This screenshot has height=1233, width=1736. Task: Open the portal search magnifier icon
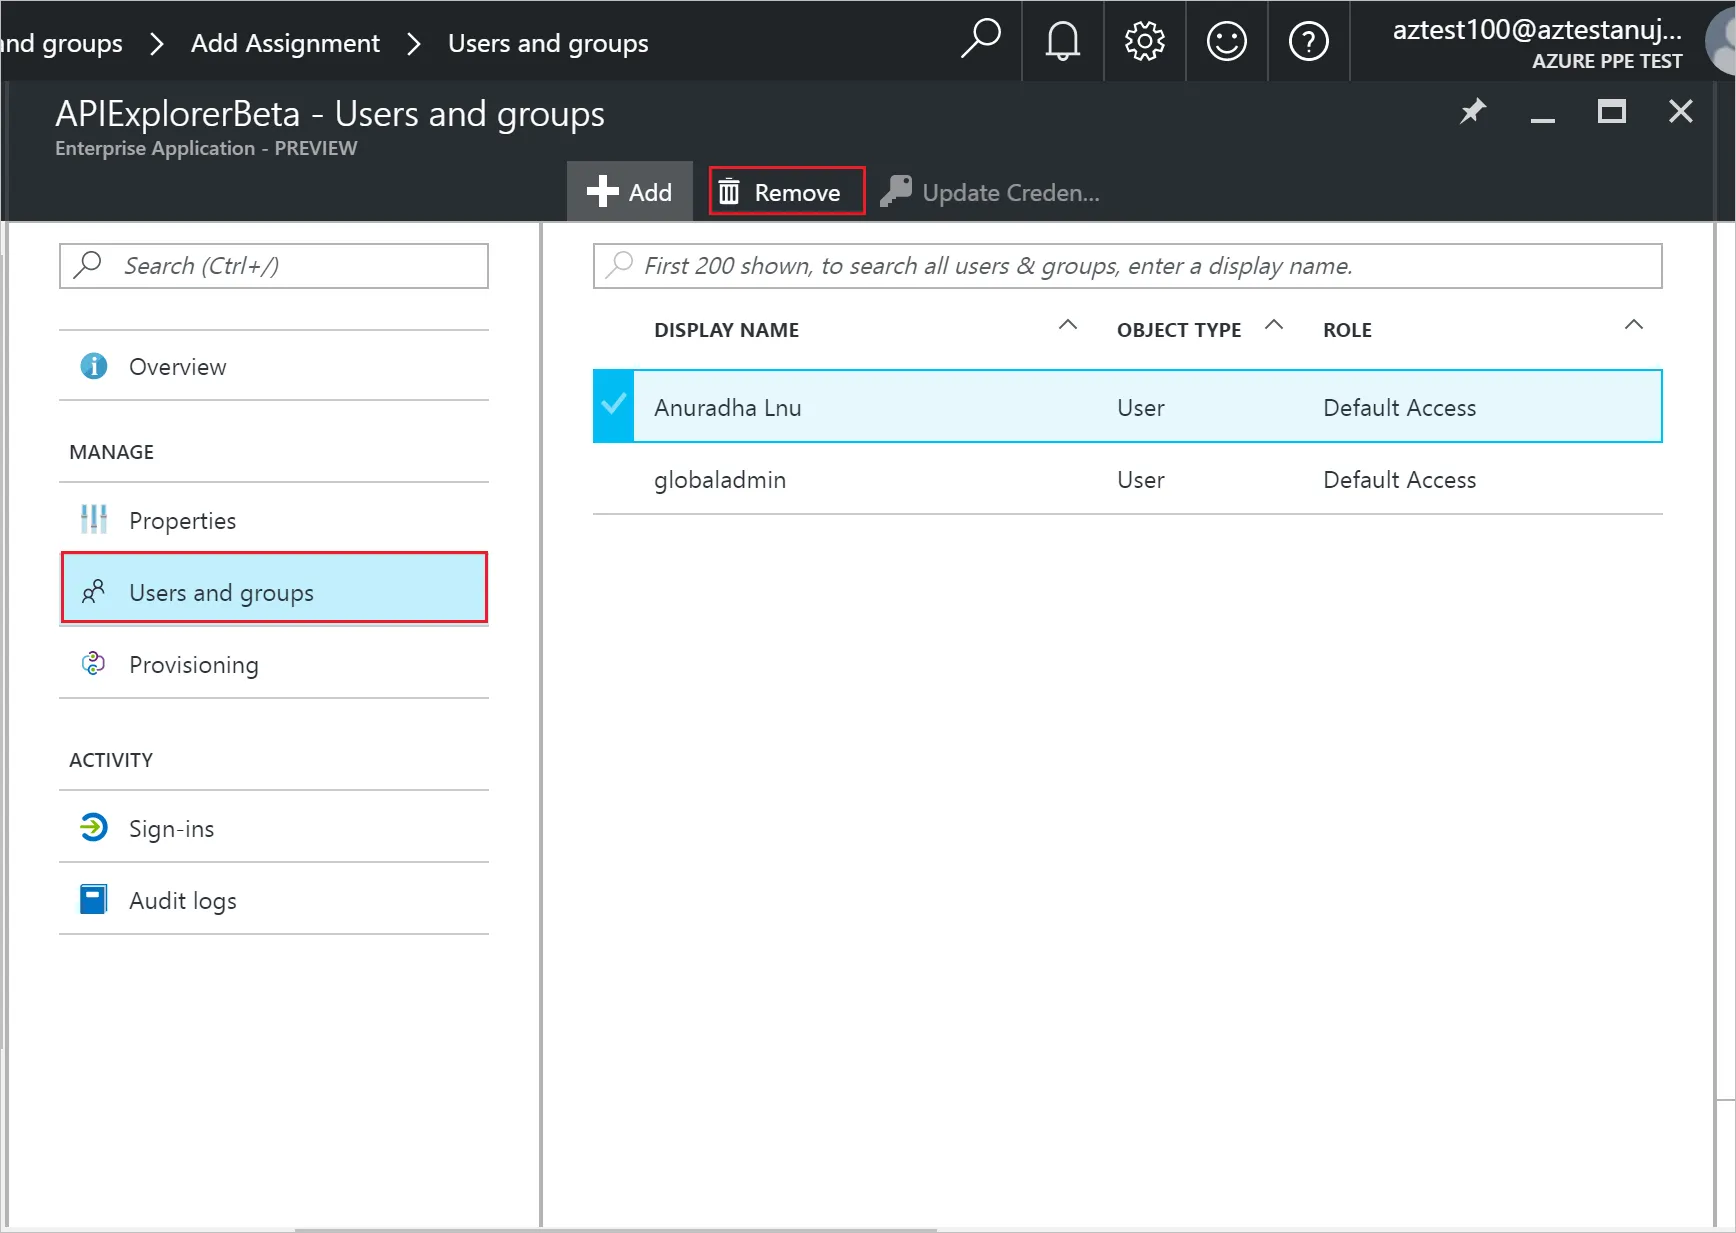980,40
